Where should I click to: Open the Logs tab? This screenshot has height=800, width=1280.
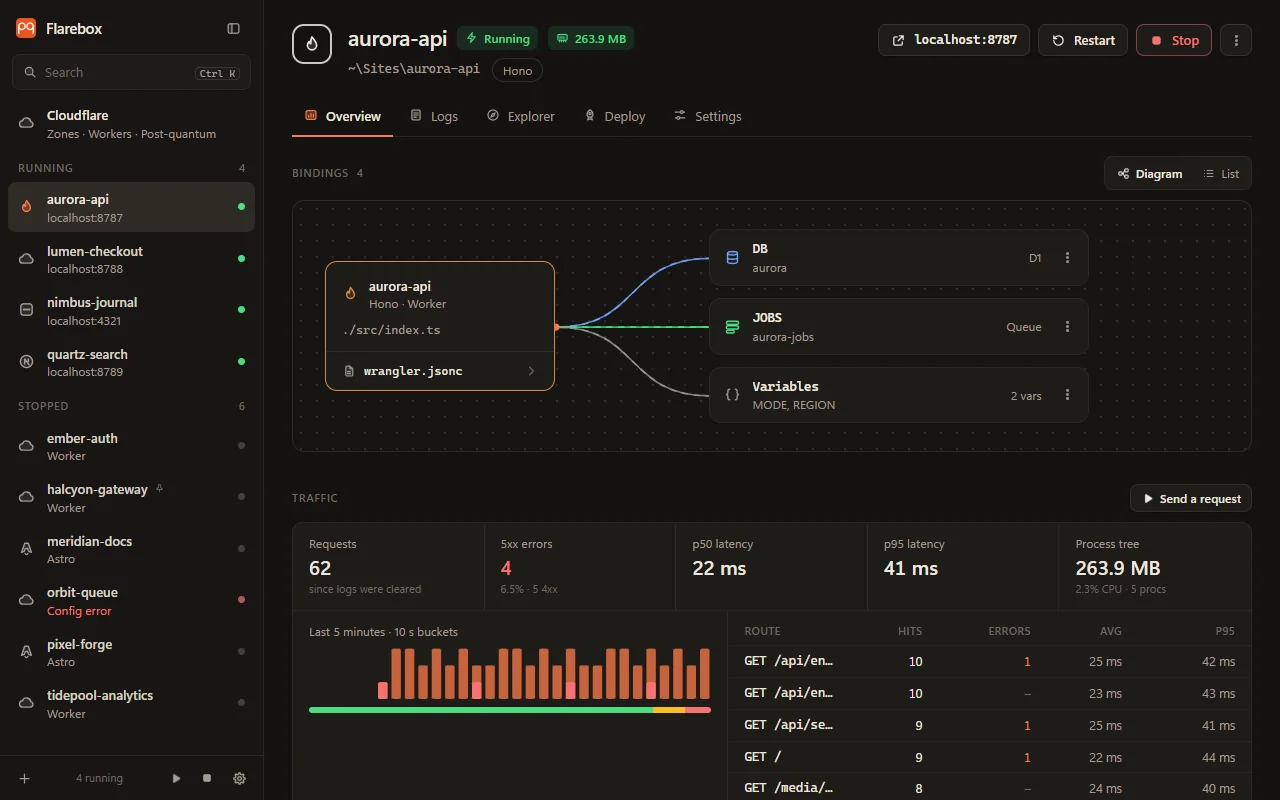click(x=434, y=117)
